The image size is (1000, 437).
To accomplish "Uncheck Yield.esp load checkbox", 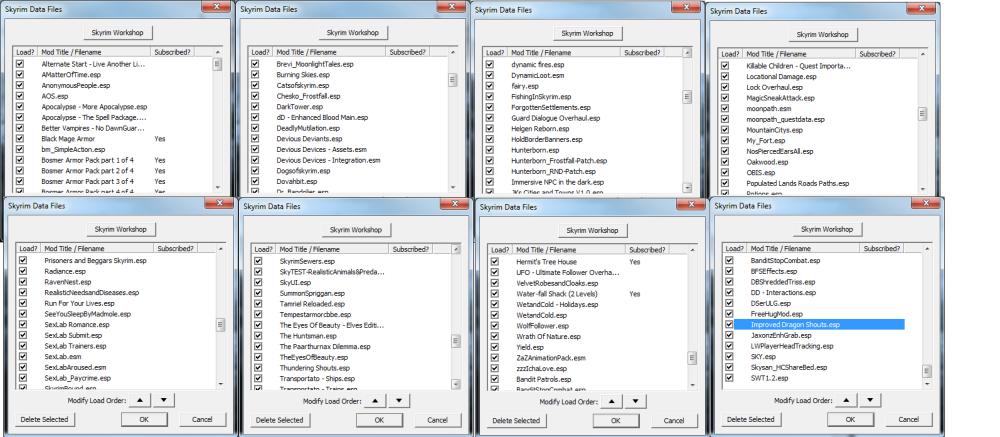I will (494, 347).
